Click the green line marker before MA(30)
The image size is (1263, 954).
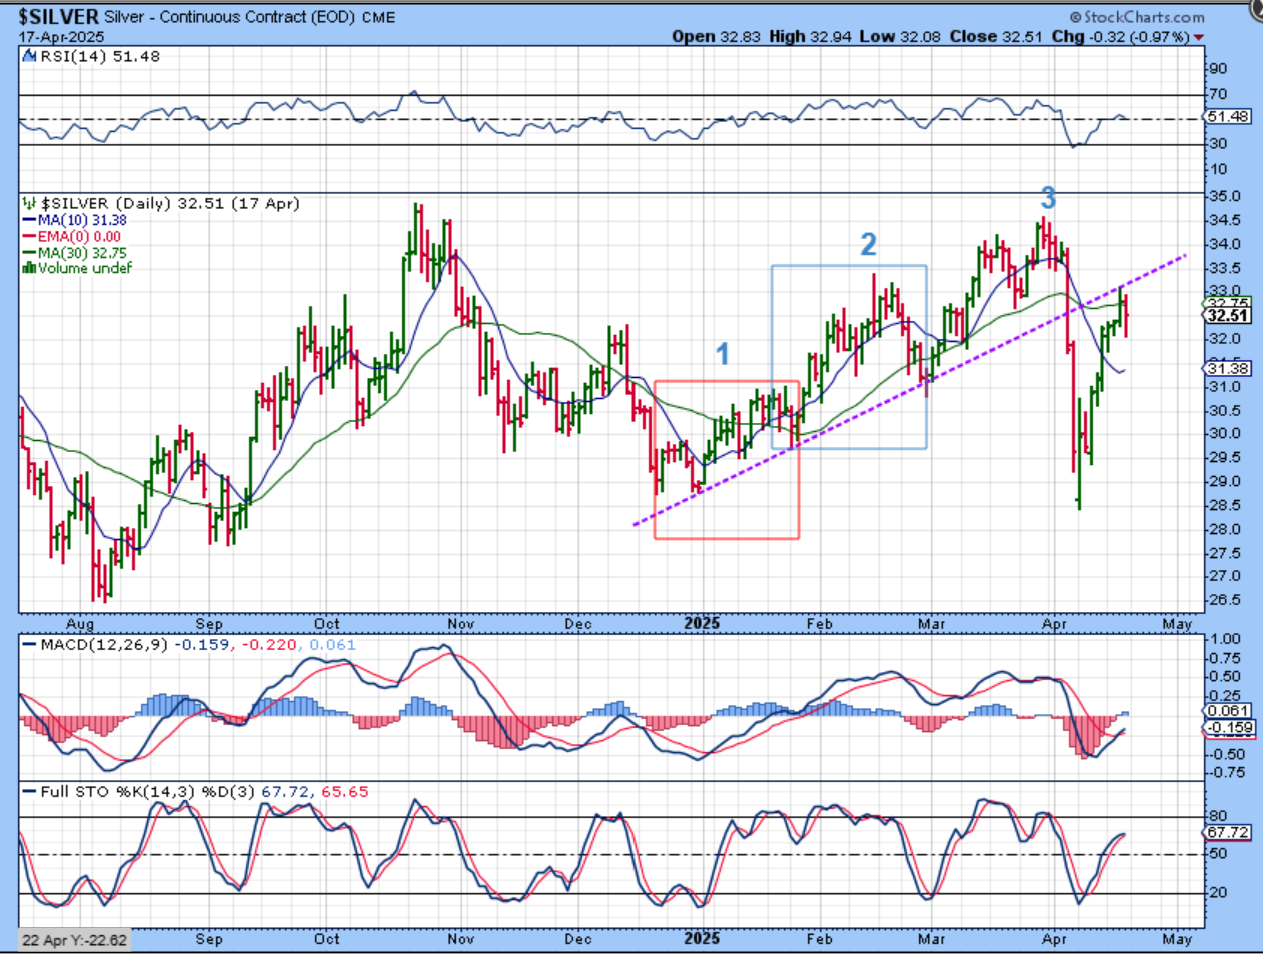coord(29,253)
